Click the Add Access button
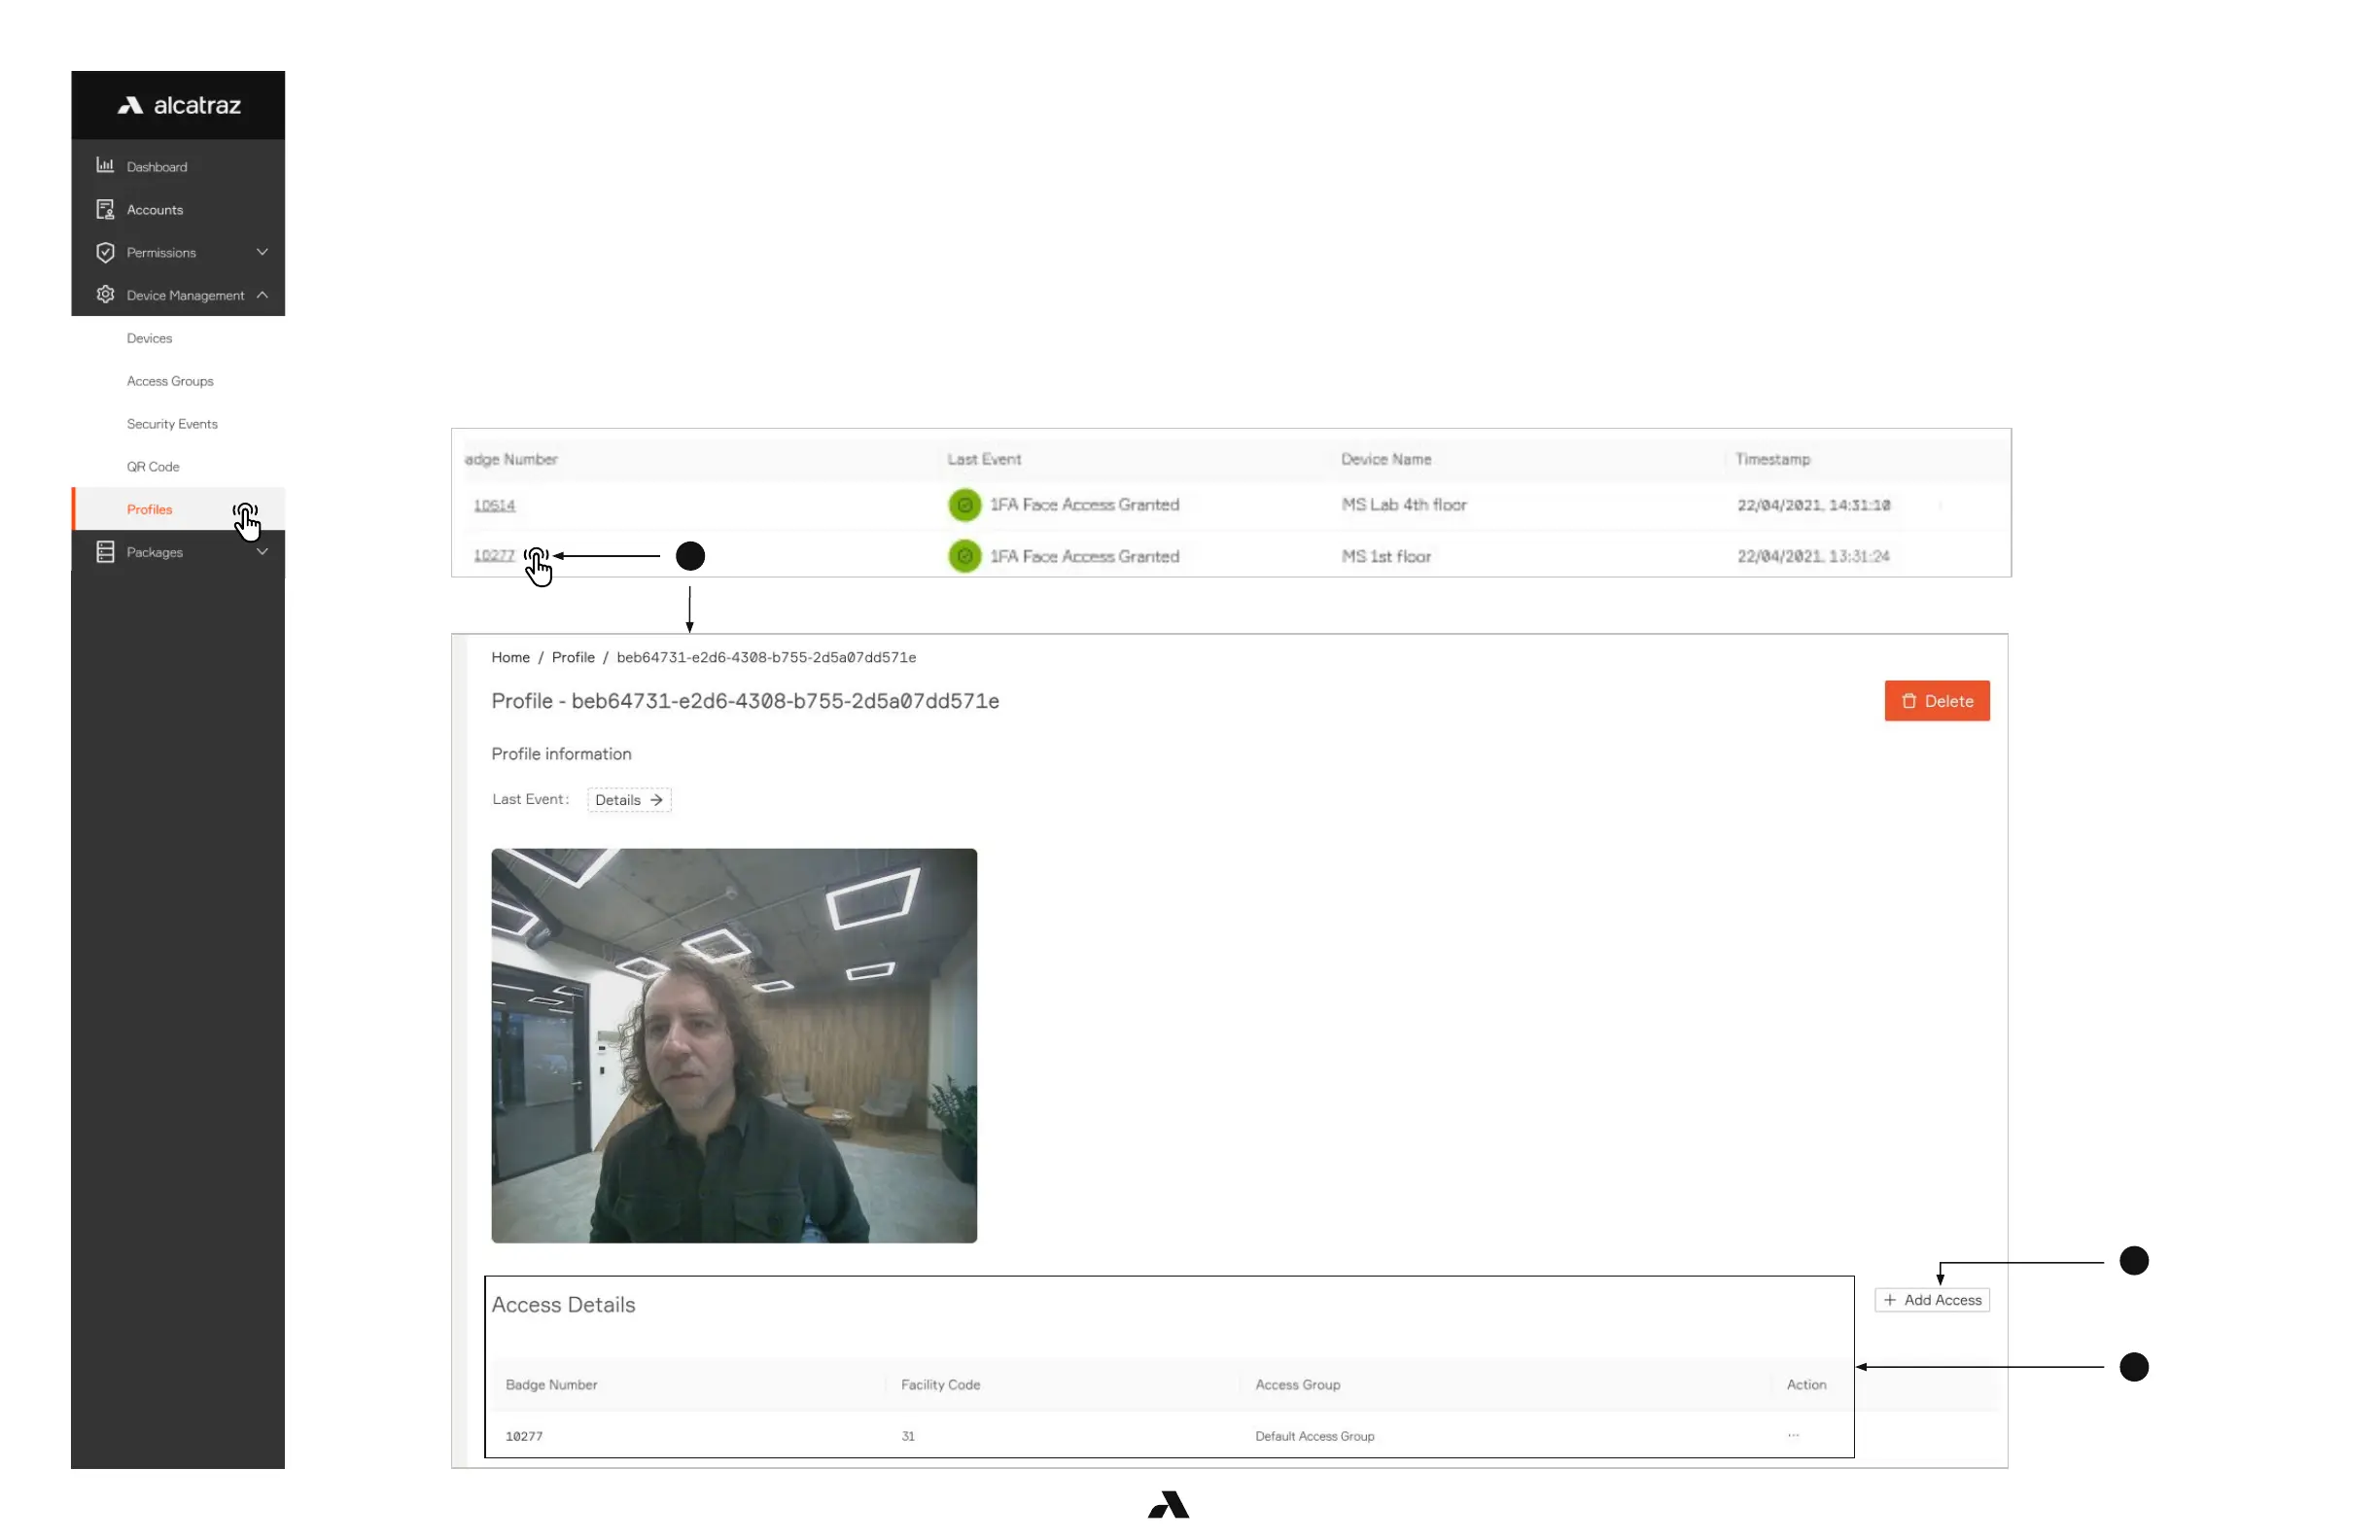Image resolution: width=2380 pixels, height=1540 pixels. tap(1932, 1300)
